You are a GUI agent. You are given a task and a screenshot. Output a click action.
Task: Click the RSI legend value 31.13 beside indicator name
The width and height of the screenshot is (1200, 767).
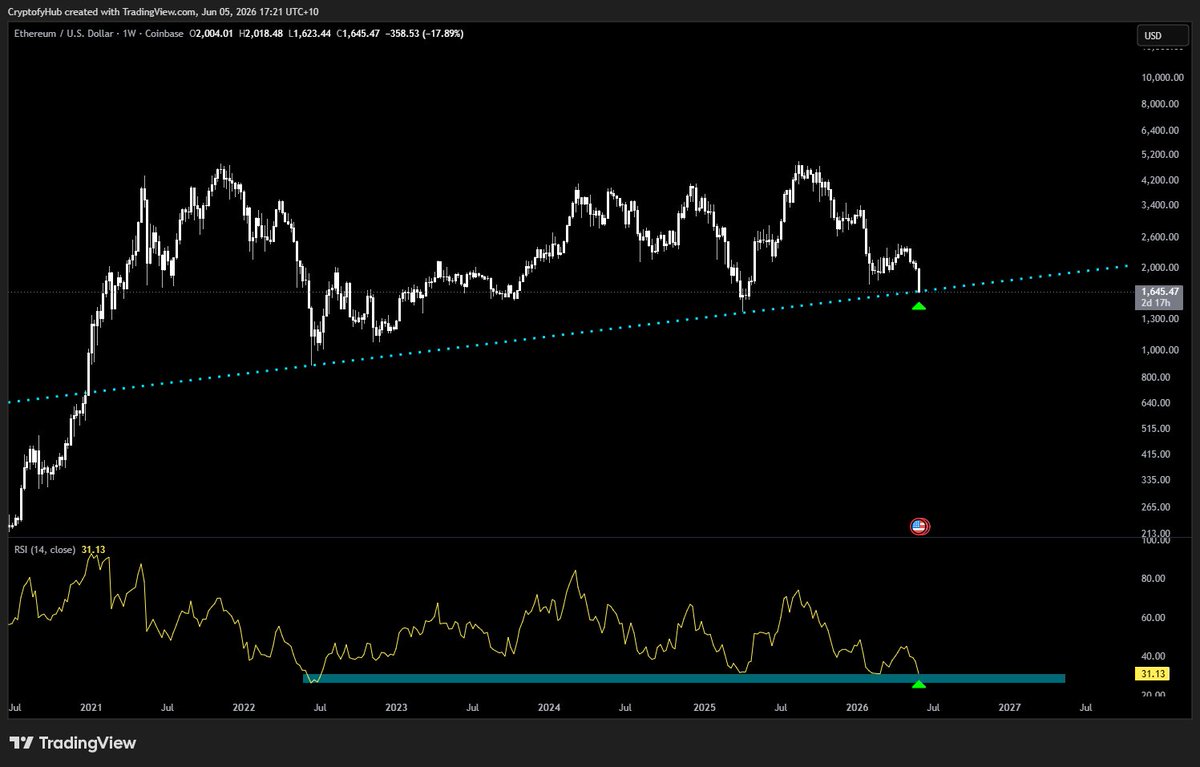pos(95,550)
